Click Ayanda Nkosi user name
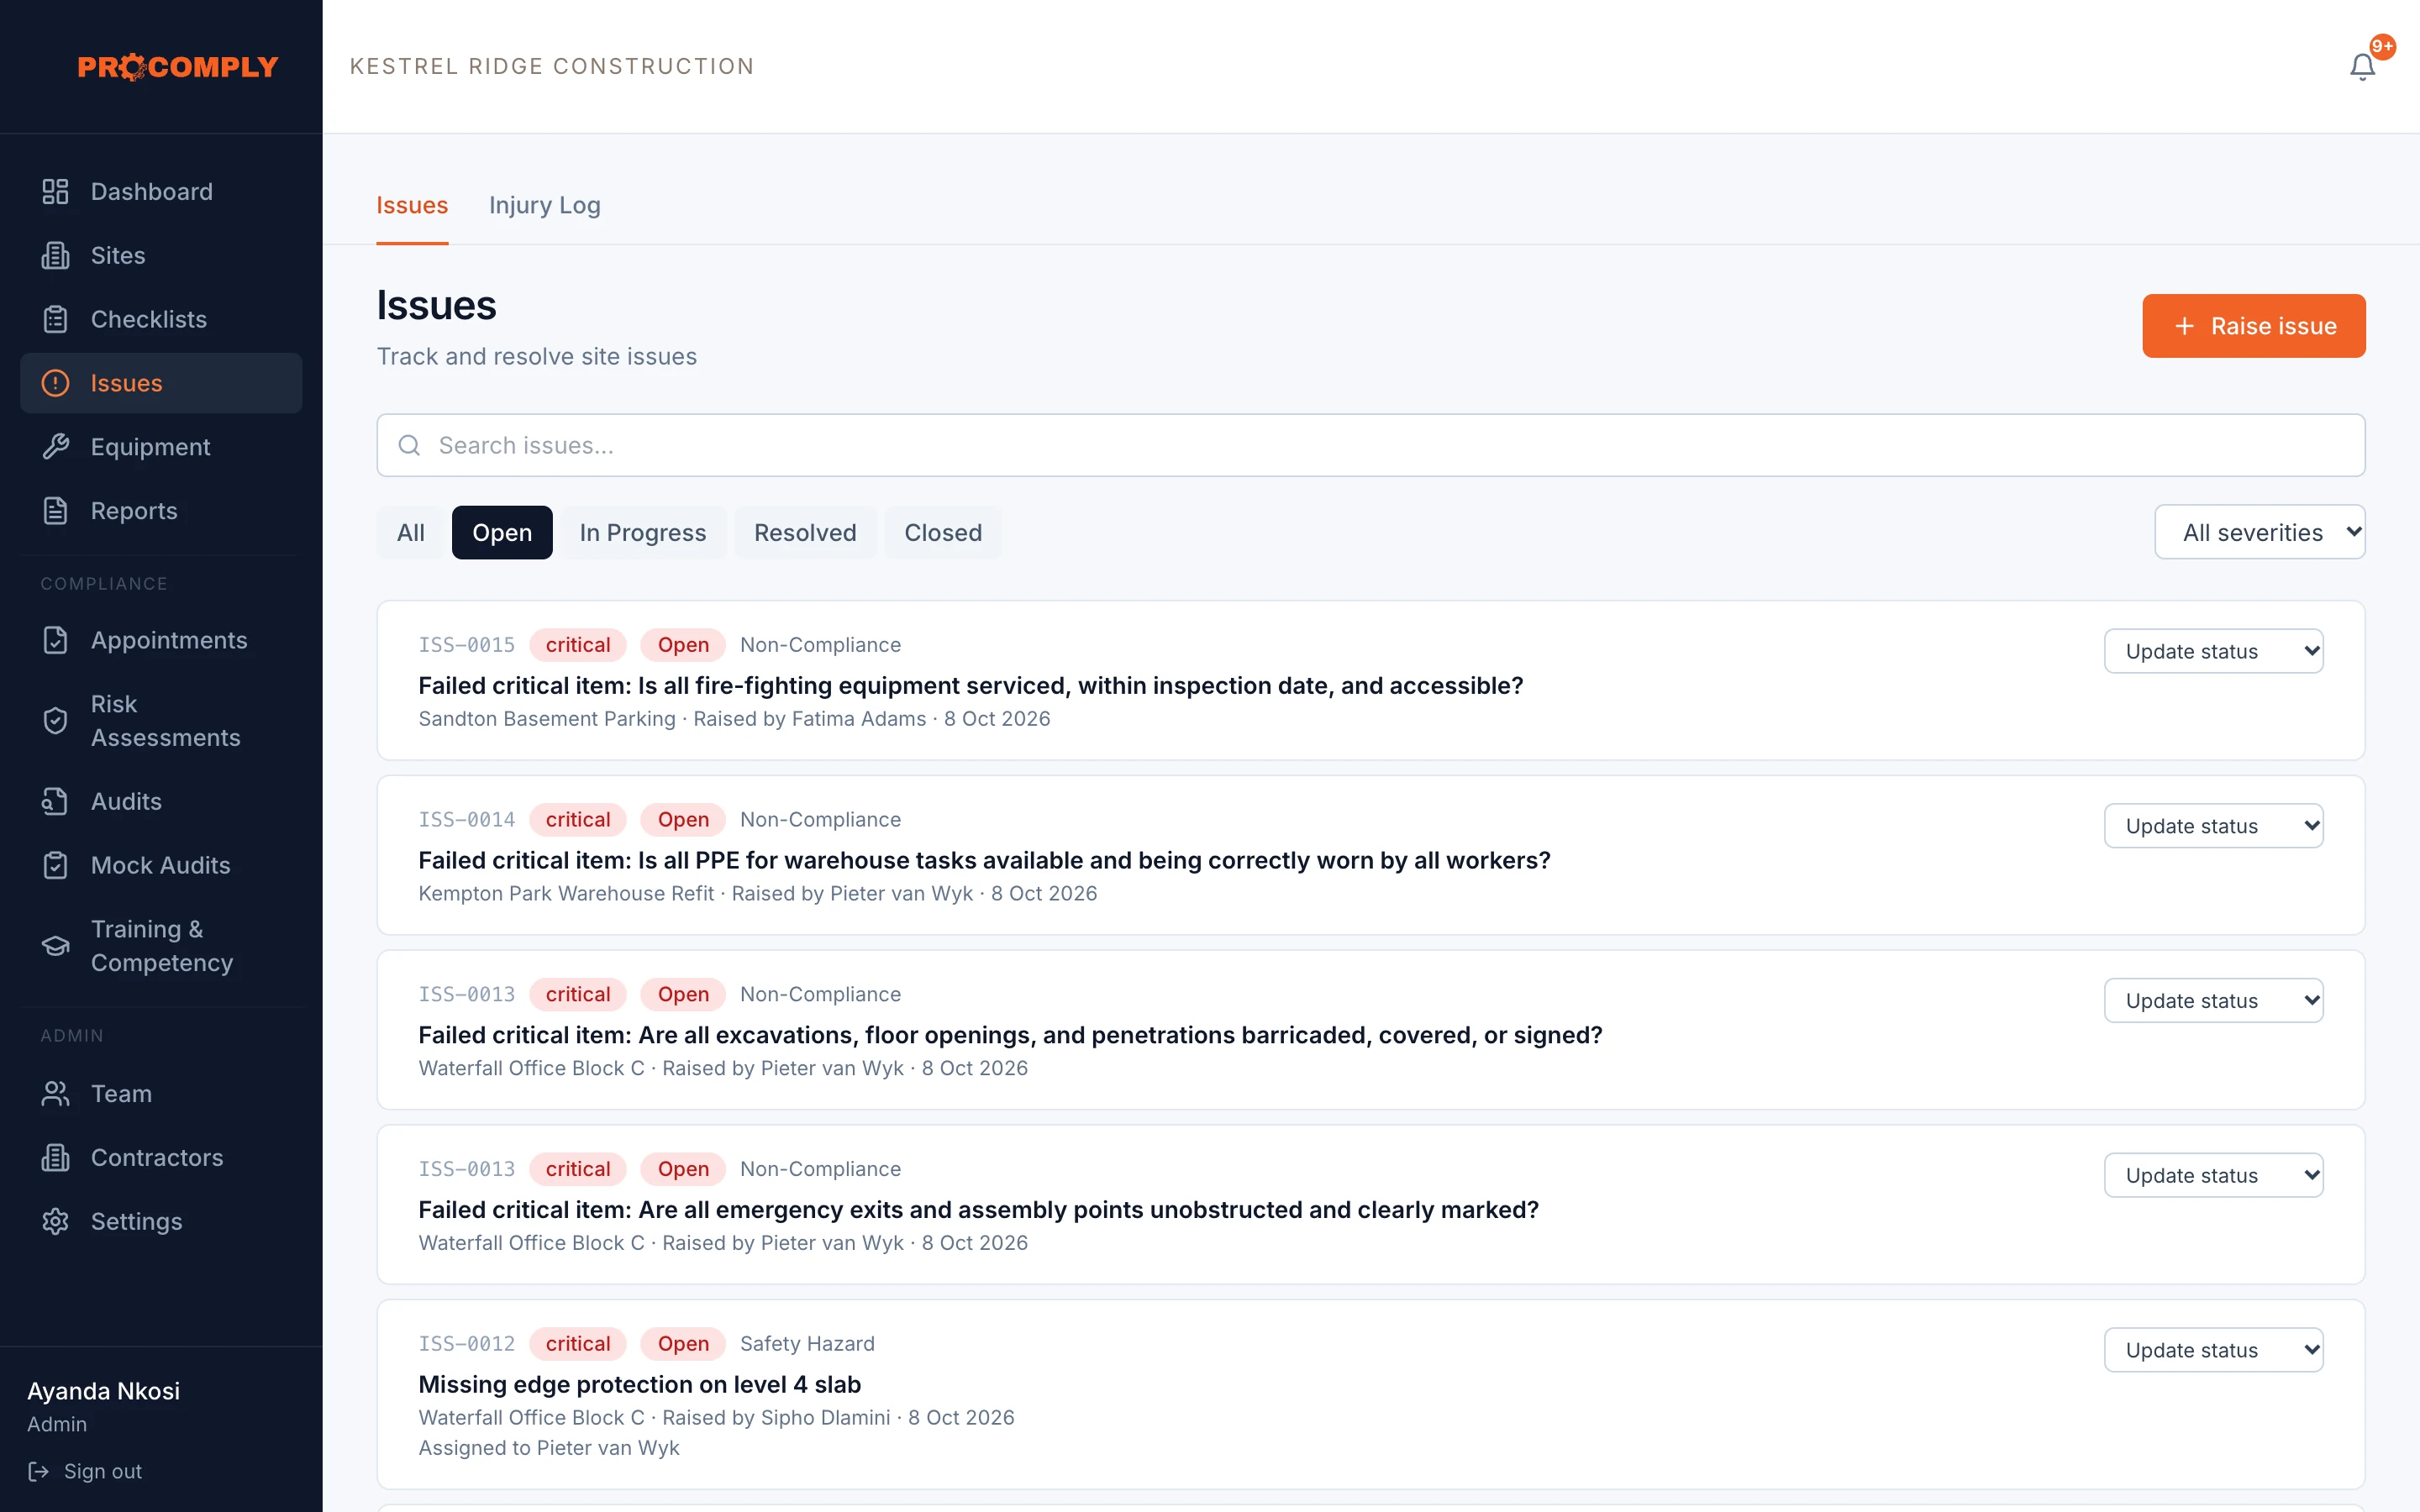Screen dimensions: 2420x1512 (104, 1391)
